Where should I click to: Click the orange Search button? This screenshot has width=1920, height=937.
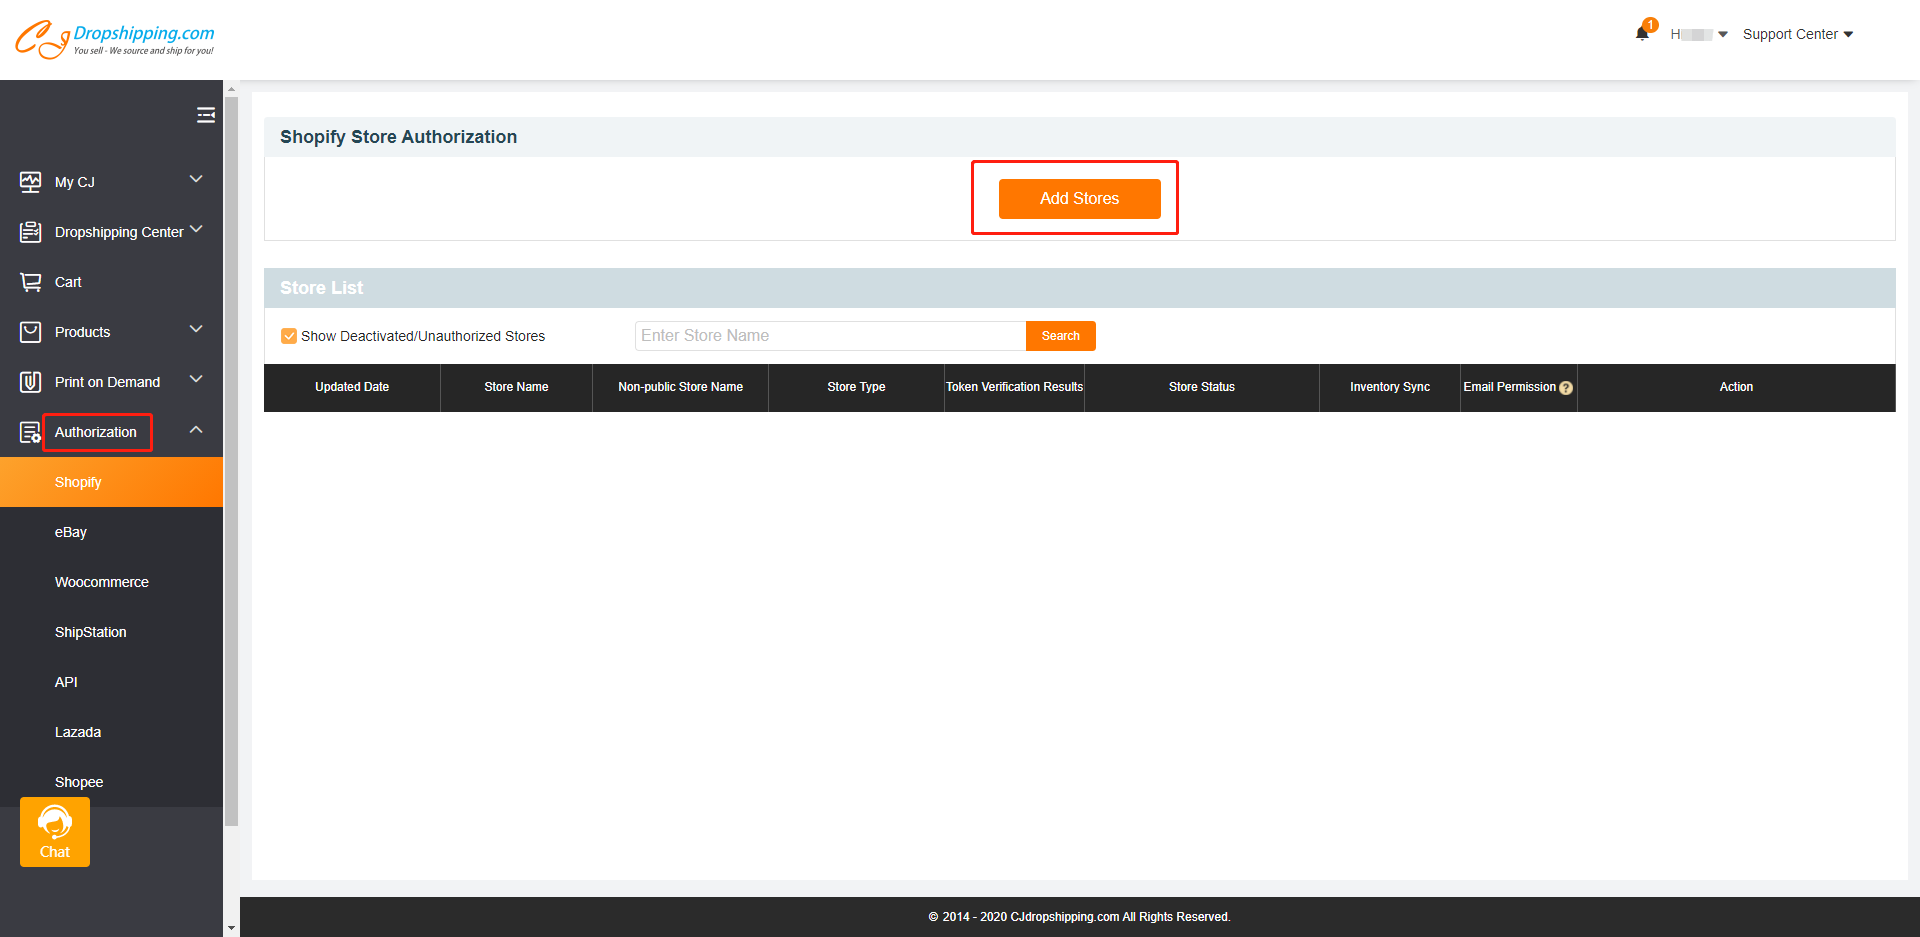(x=1060, y=336)
